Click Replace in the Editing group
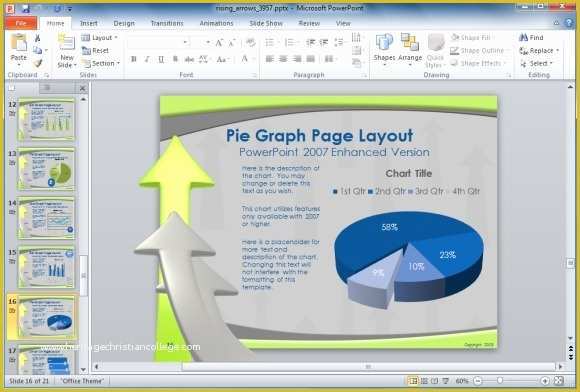 click(x=539, y=50)
